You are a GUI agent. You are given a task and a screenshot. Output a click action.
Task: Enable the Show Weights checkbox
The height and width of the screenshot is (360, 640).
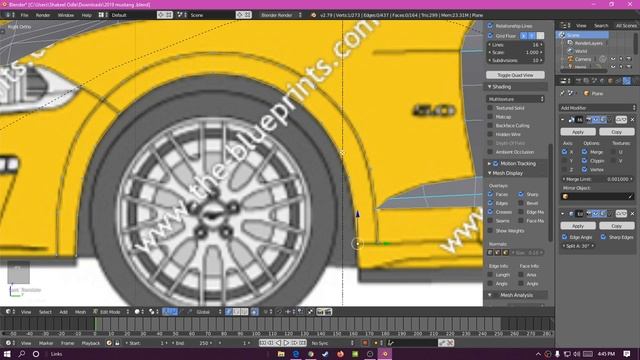pos(490,231)
